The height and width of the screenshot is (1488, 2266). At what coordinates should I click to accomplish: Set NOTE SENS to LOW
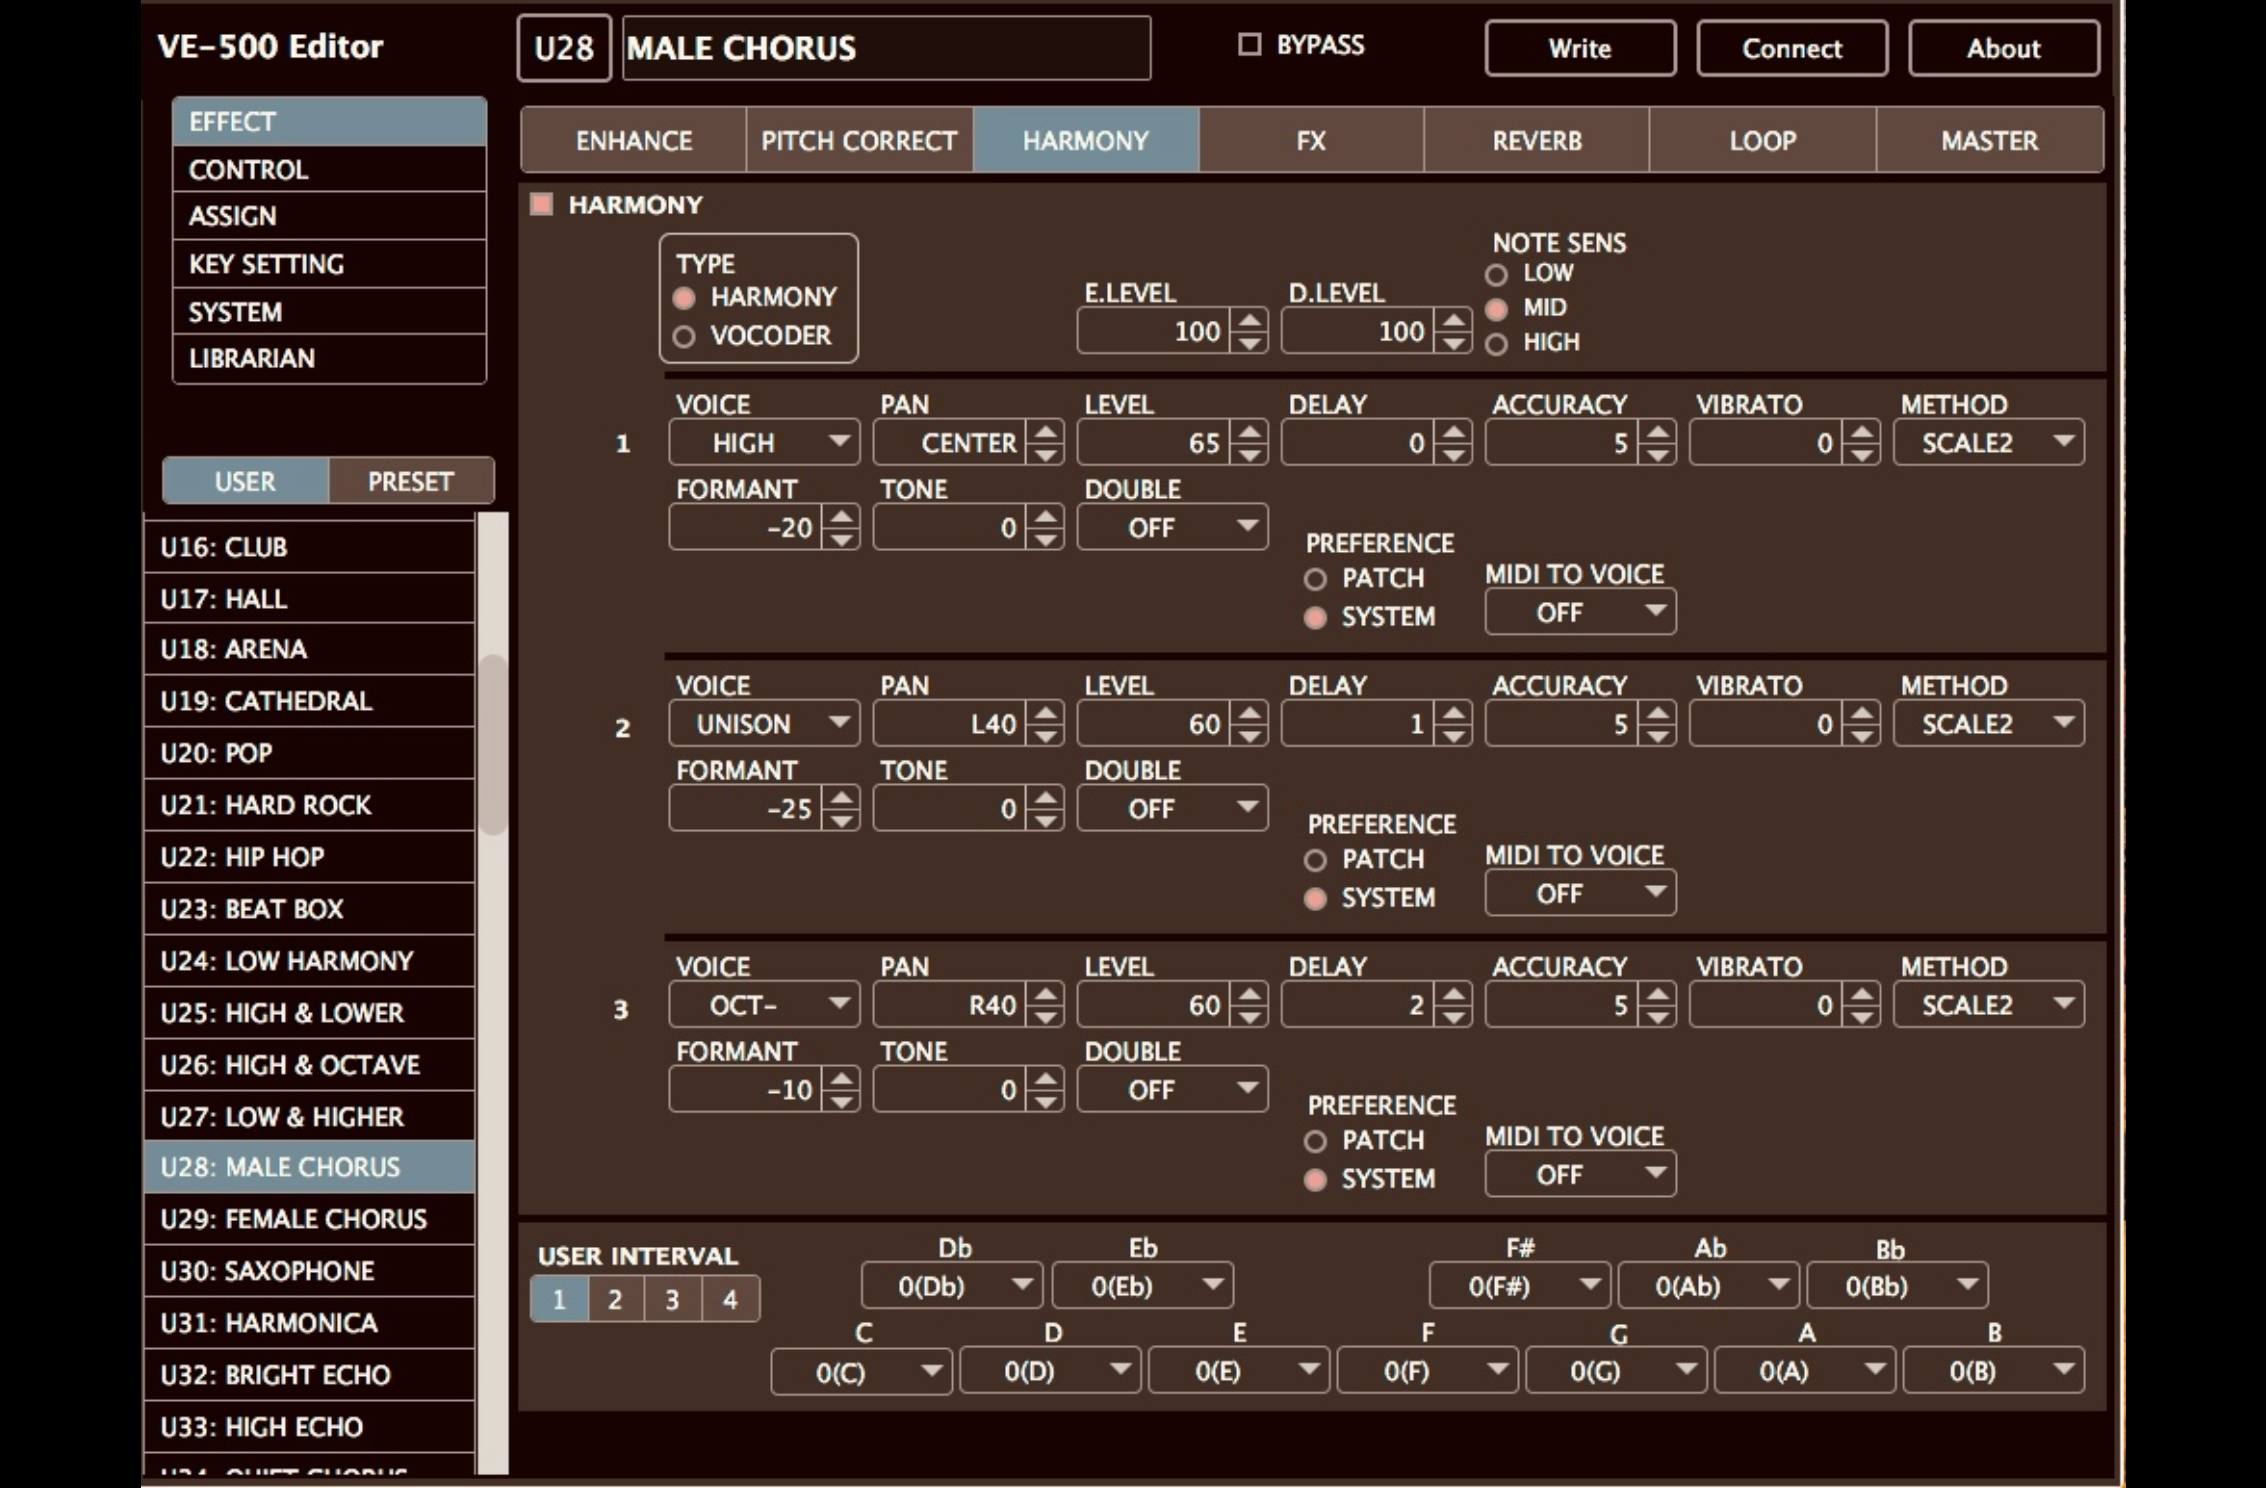(x=1496, y=274)
